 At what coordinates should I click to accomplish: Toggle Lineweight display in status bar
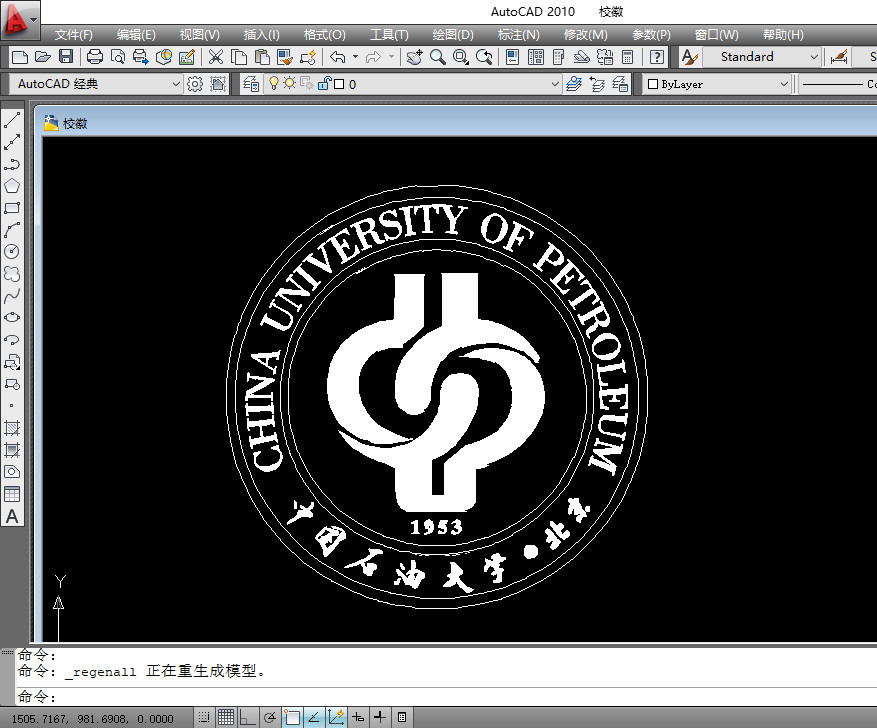380,717
